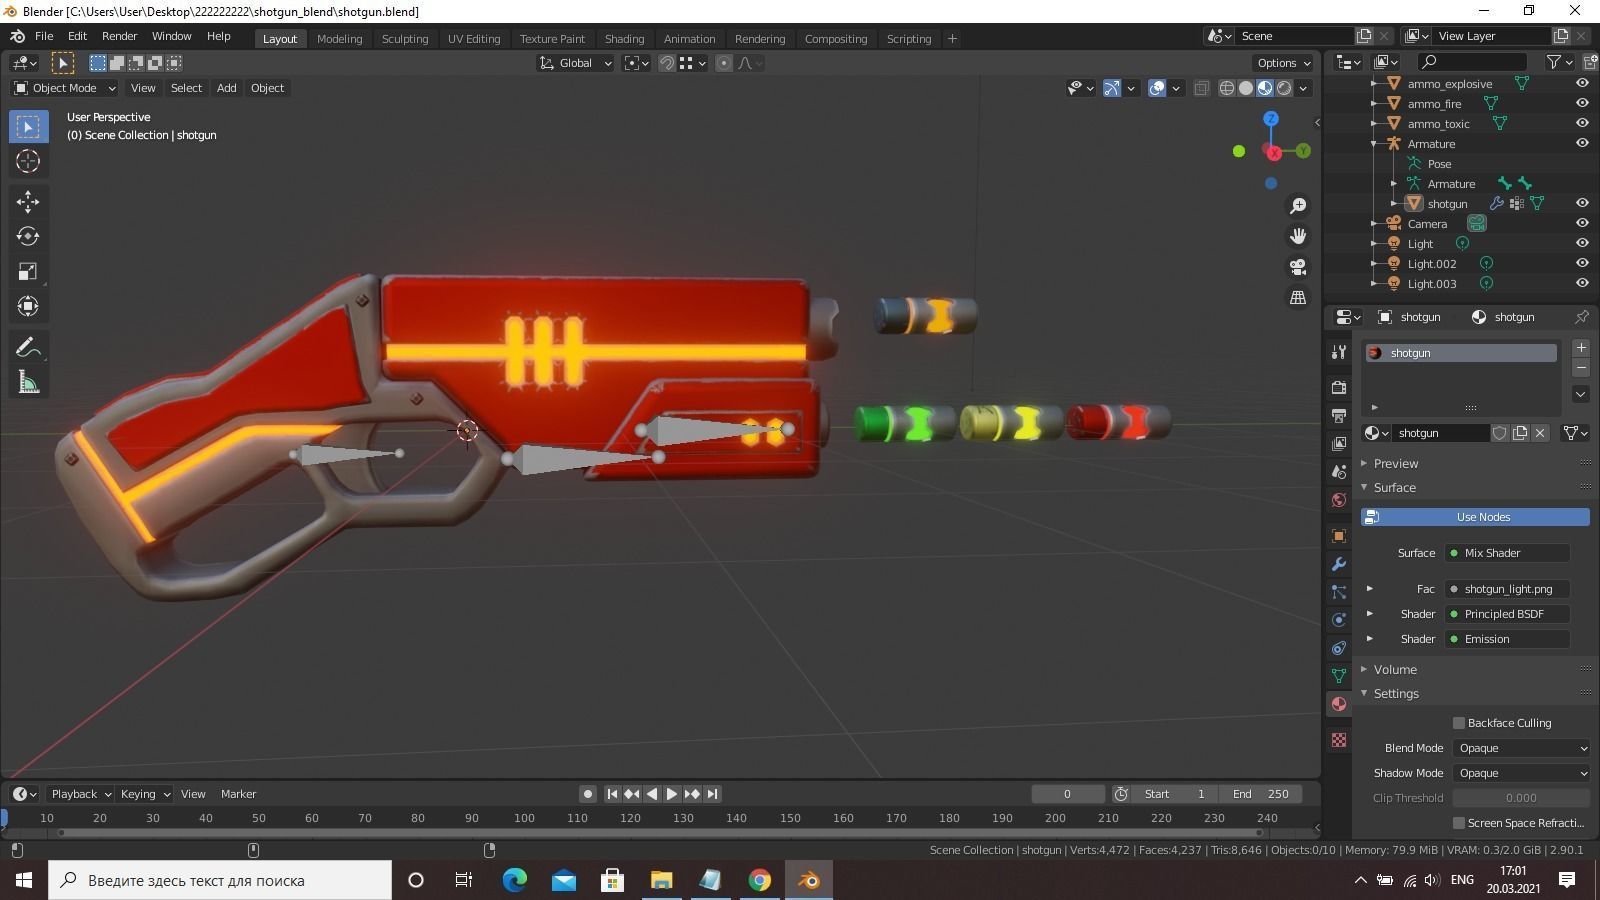Screen dimensions: 1600x900
Task: Click fake user shield icon for shotgun material
Action: pos(1499,433)
